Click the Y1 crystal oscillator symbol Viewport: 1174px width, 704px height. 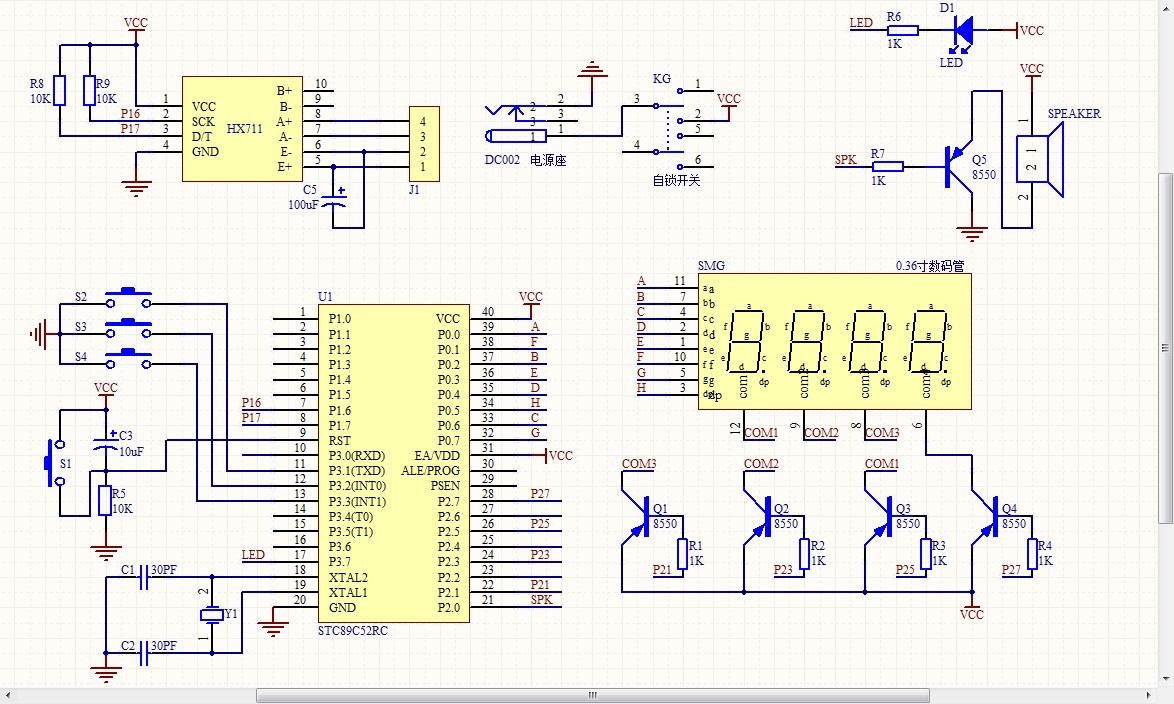coord(212,615)
